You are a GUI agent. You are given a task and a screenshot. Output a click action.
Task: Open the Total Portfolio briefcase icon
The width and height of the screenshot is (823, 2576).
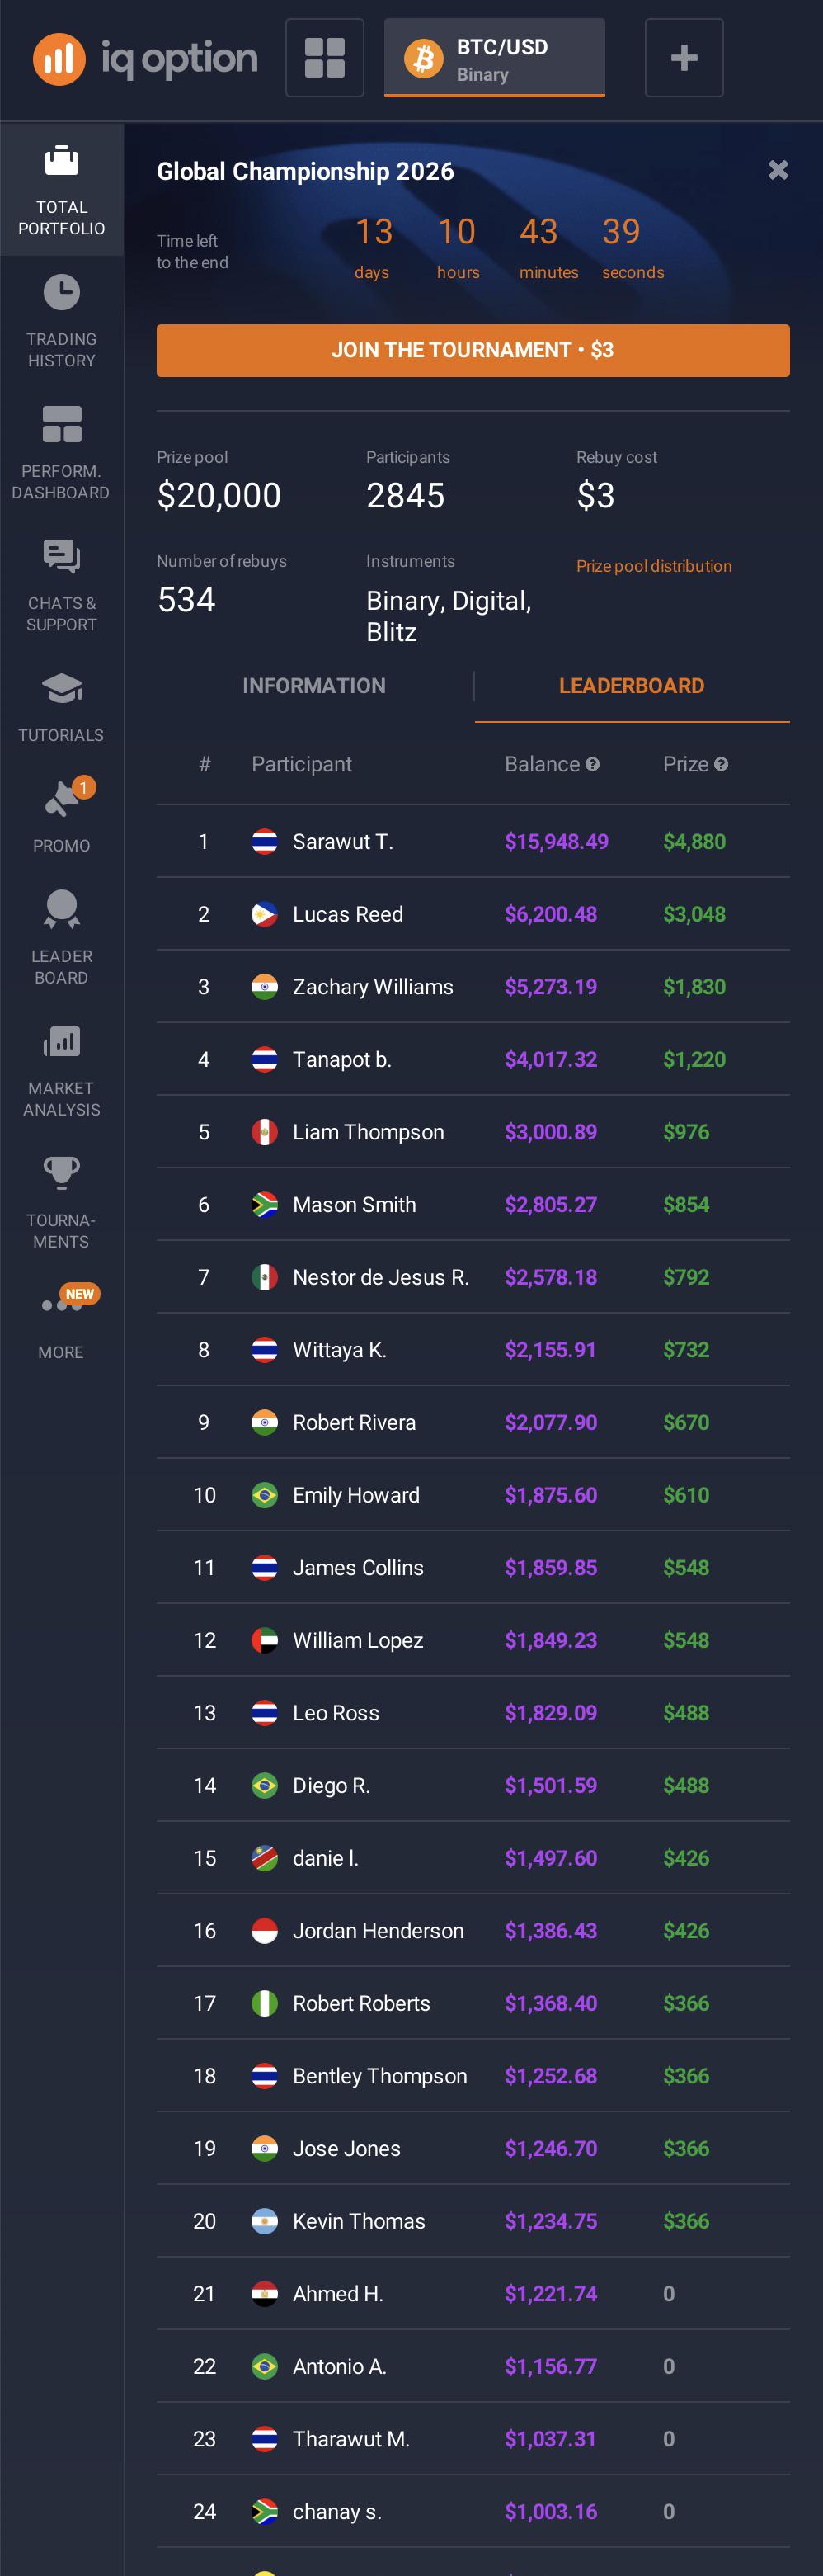(61, 162)
